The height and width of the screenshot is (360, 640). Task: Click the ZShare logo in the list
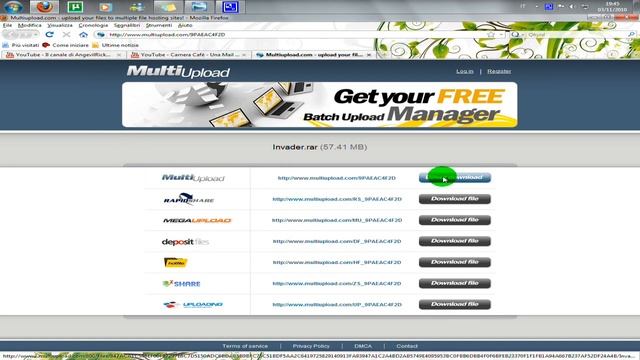point(181,284)
